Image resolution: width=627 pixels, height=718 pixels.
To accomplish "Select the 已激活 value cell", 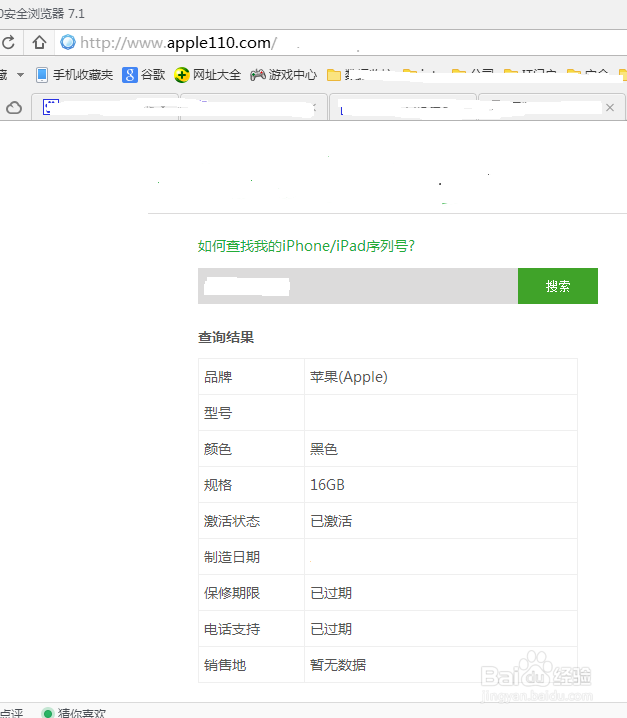I will [441, 521].
